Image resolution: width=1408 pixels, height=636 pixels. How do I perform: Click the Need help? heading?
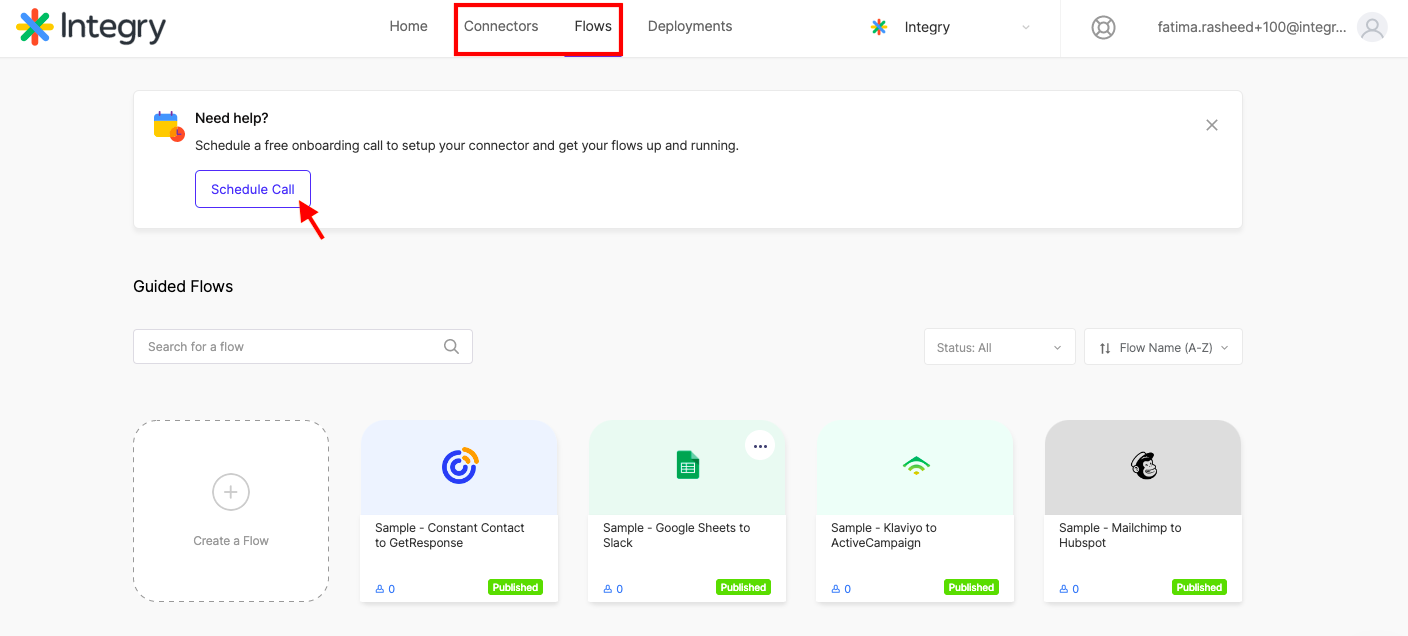click(x=232, y=118)
